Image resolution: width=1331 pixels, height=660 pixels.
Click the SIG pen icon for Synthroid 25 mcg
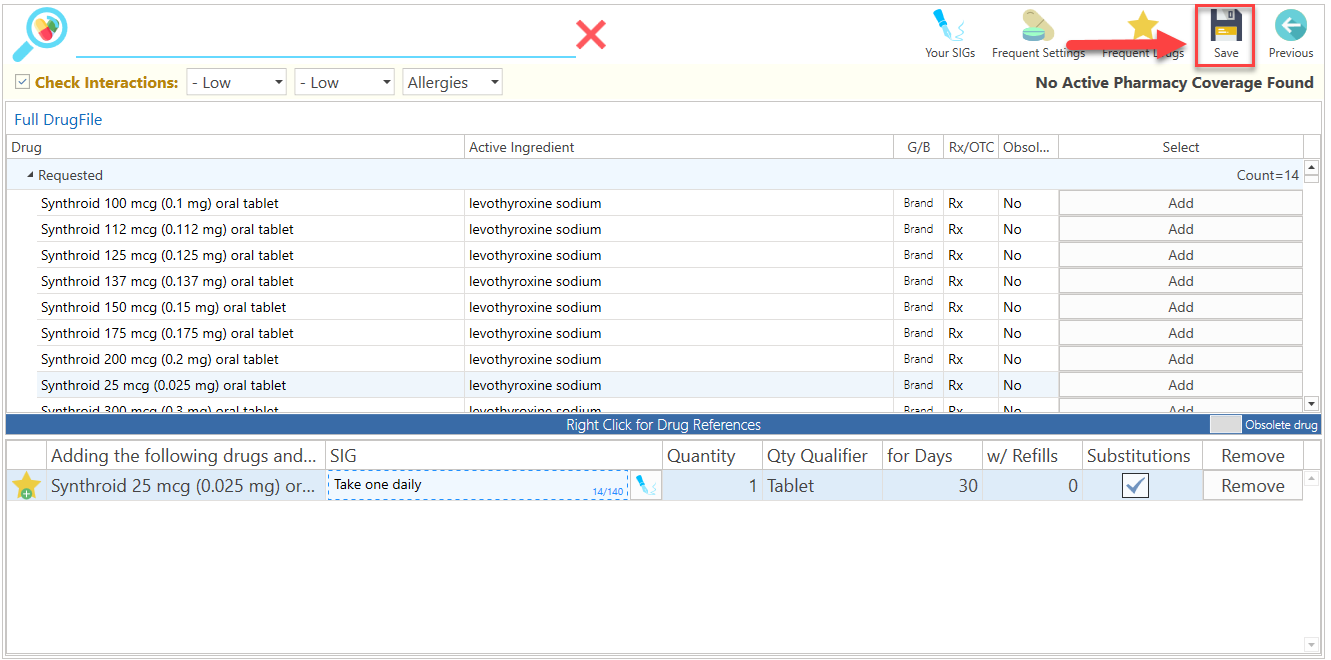point(646,485)
